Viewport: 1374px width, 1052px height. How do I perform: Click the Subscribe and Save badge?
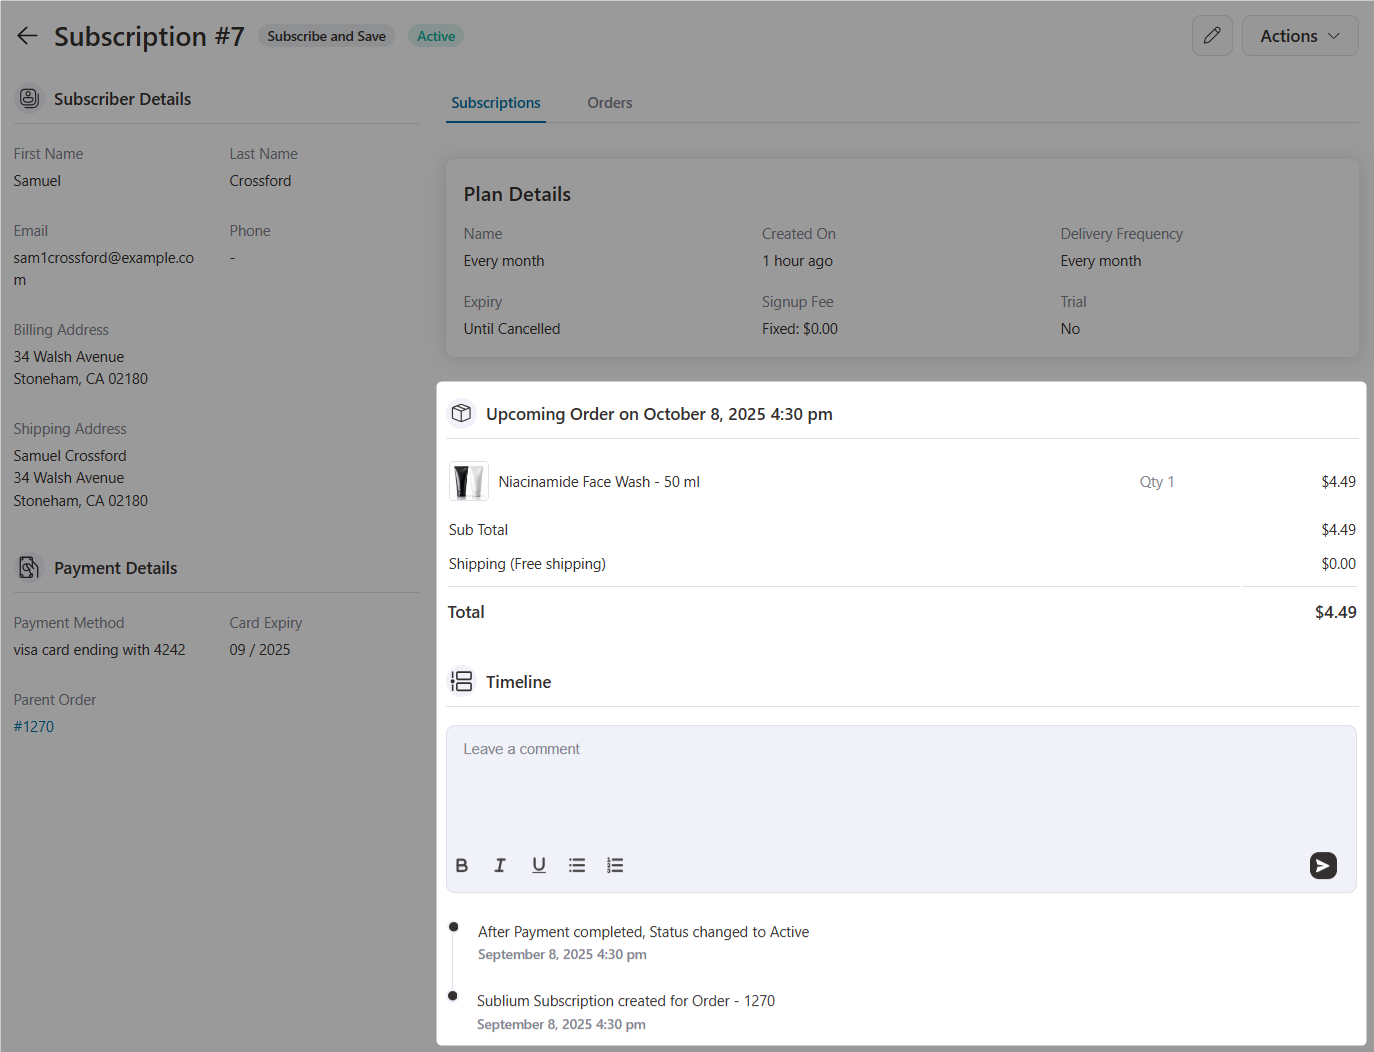[x=326, y=35]
